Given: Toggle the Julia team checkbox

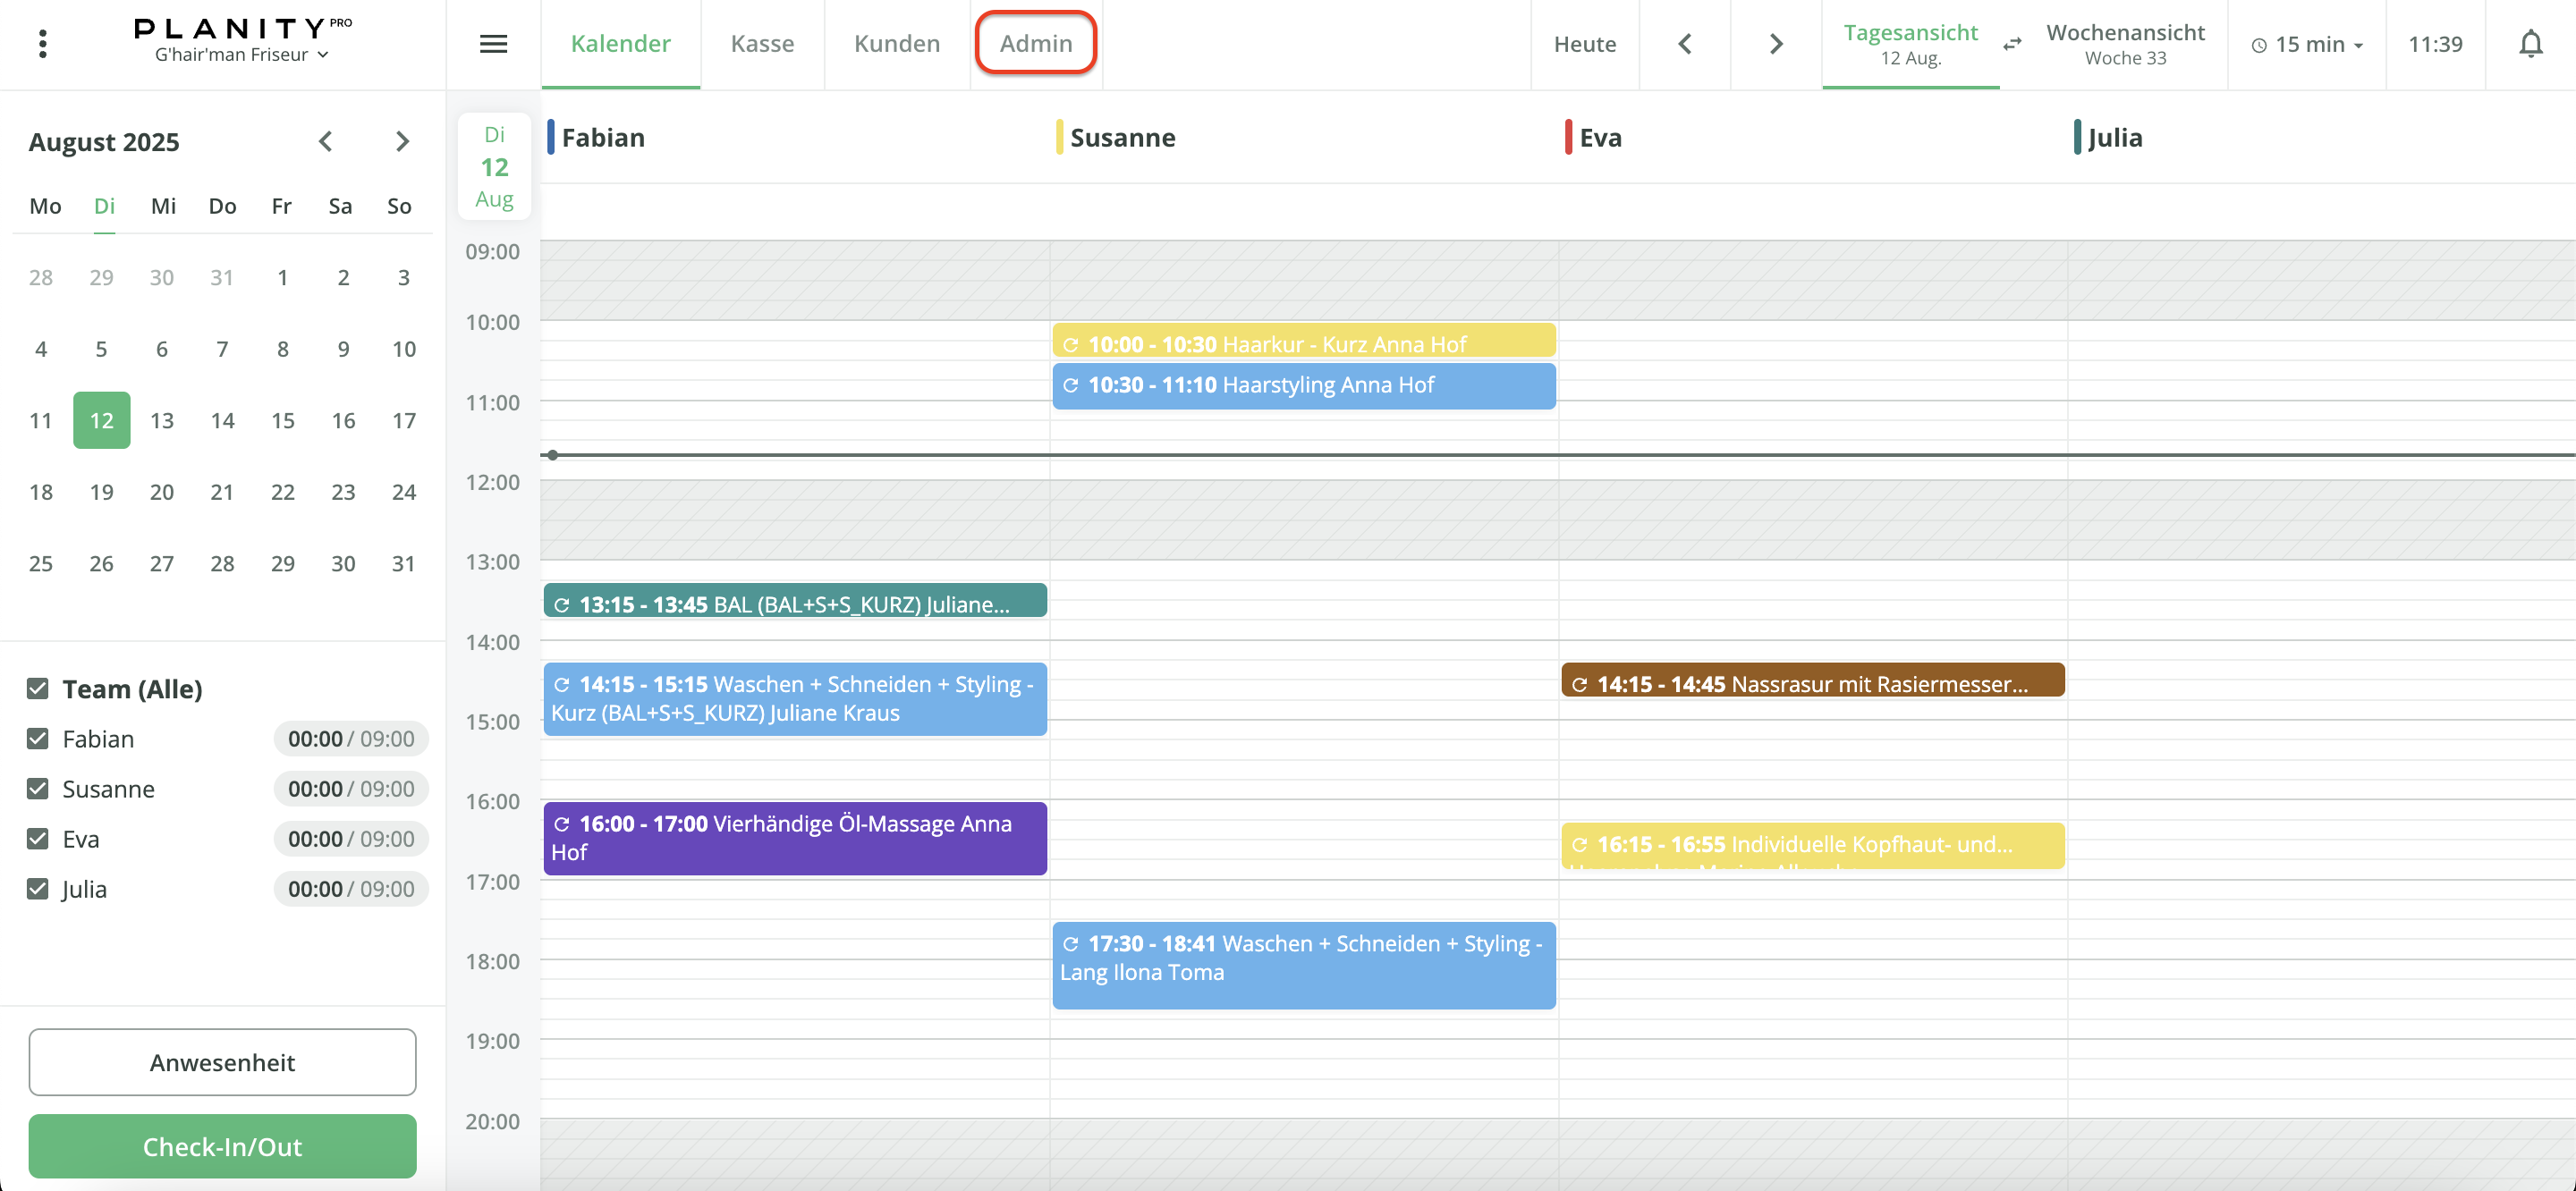Looking at the screenshot, I should tap(38, 889).
